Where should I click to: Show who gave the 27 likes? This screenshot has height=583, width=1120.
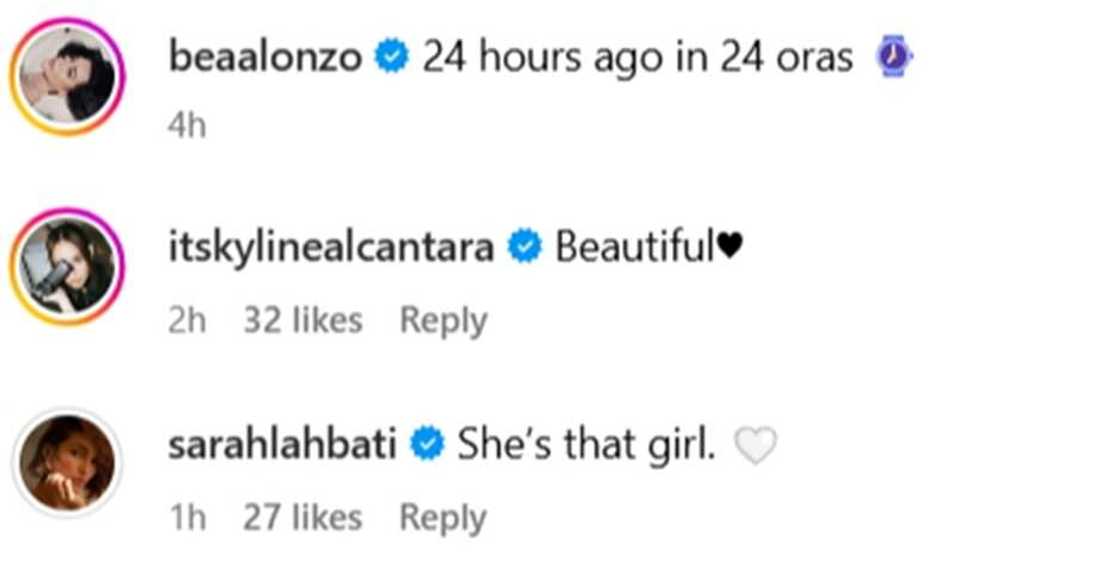(x=303, y=518)
